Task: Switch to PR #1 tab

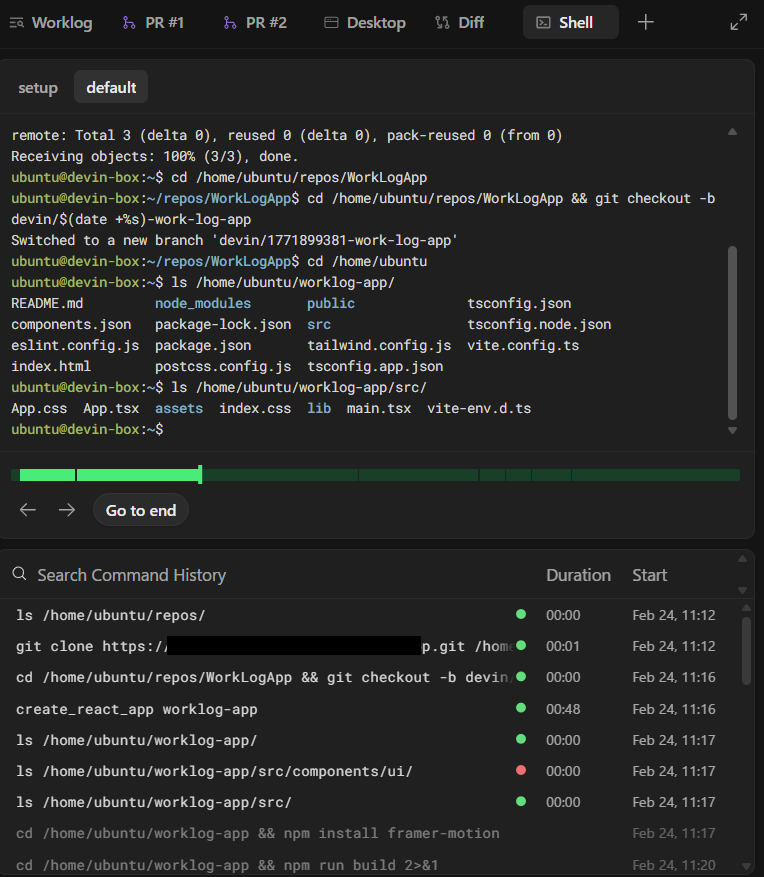Action: coord(153,22)
